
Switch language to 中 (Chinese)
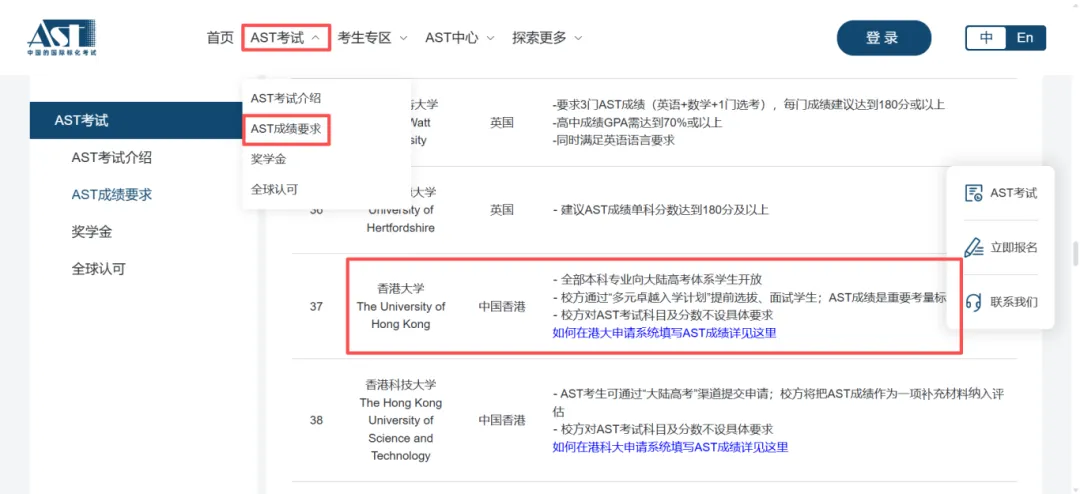pos(986,38)
